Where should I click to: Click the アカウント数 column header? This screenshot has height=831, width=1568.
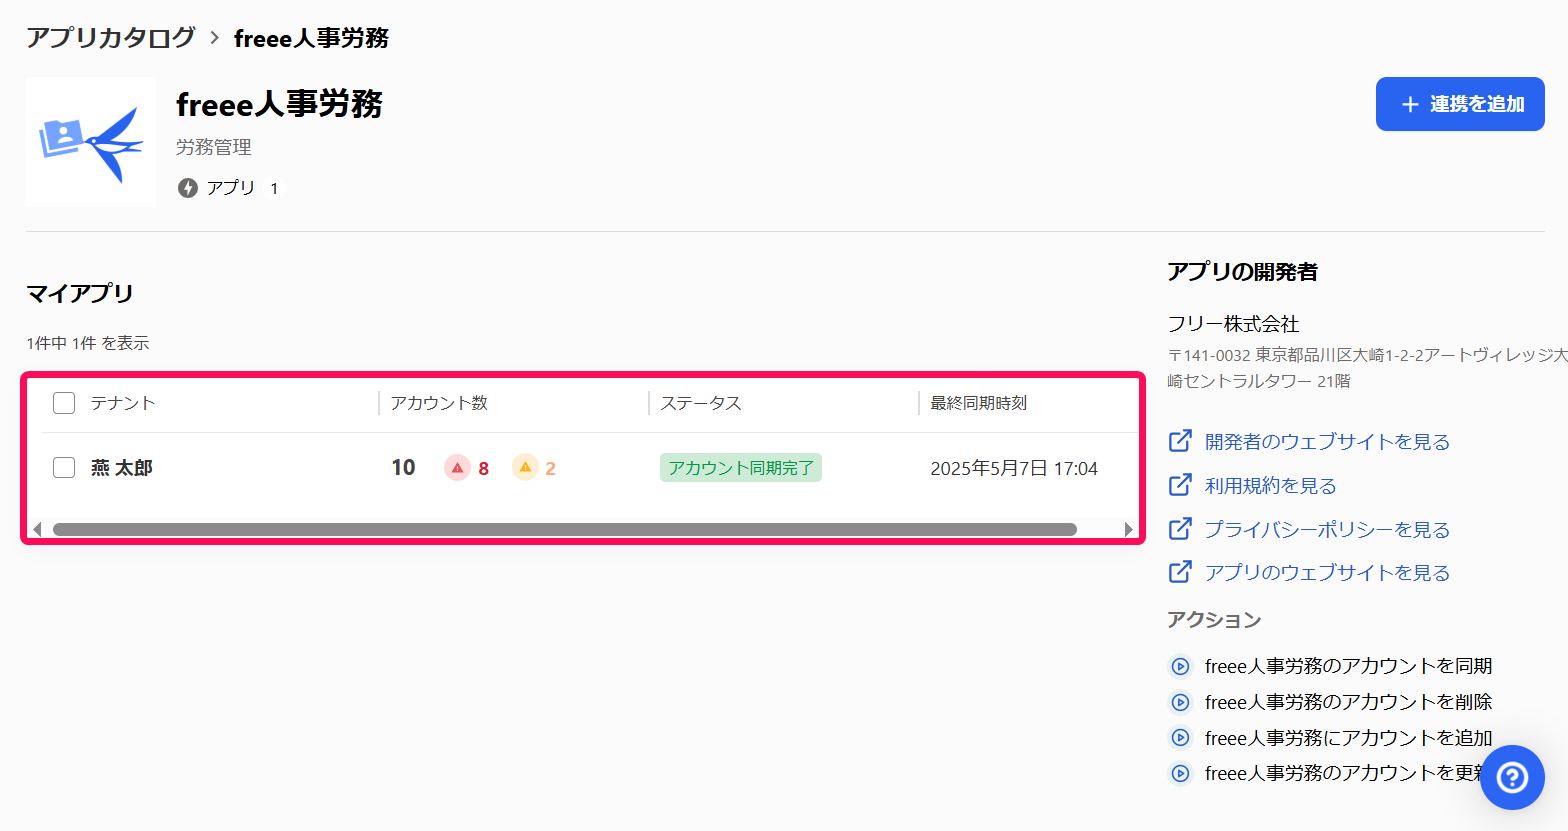439,403
